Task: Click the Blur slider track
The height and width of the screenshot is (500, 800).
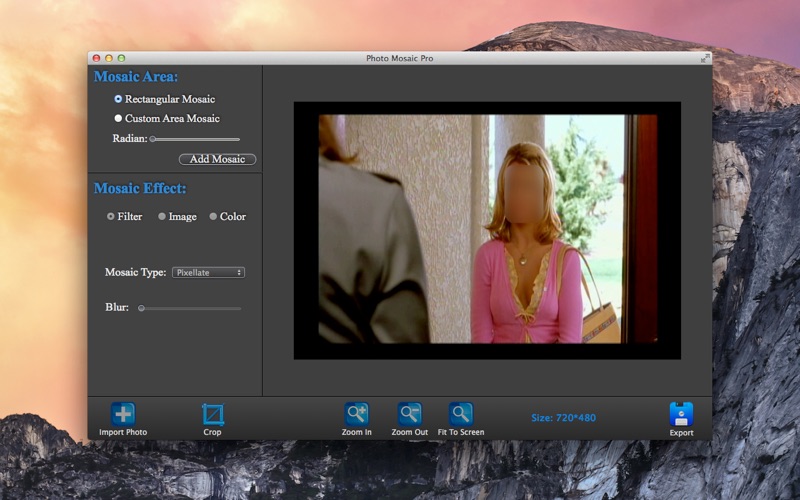Action: (191, 308)
